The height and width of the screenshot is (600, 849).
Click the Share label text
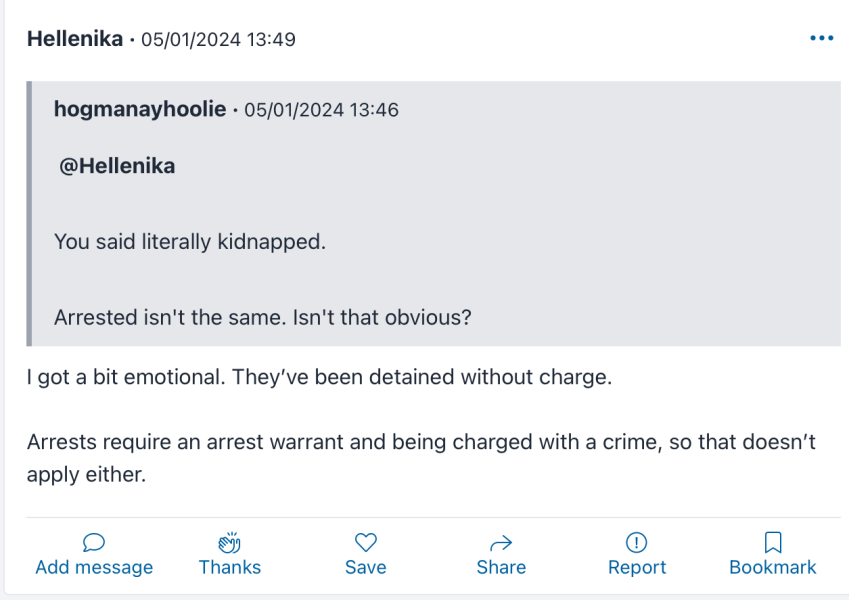coord(501,567)
